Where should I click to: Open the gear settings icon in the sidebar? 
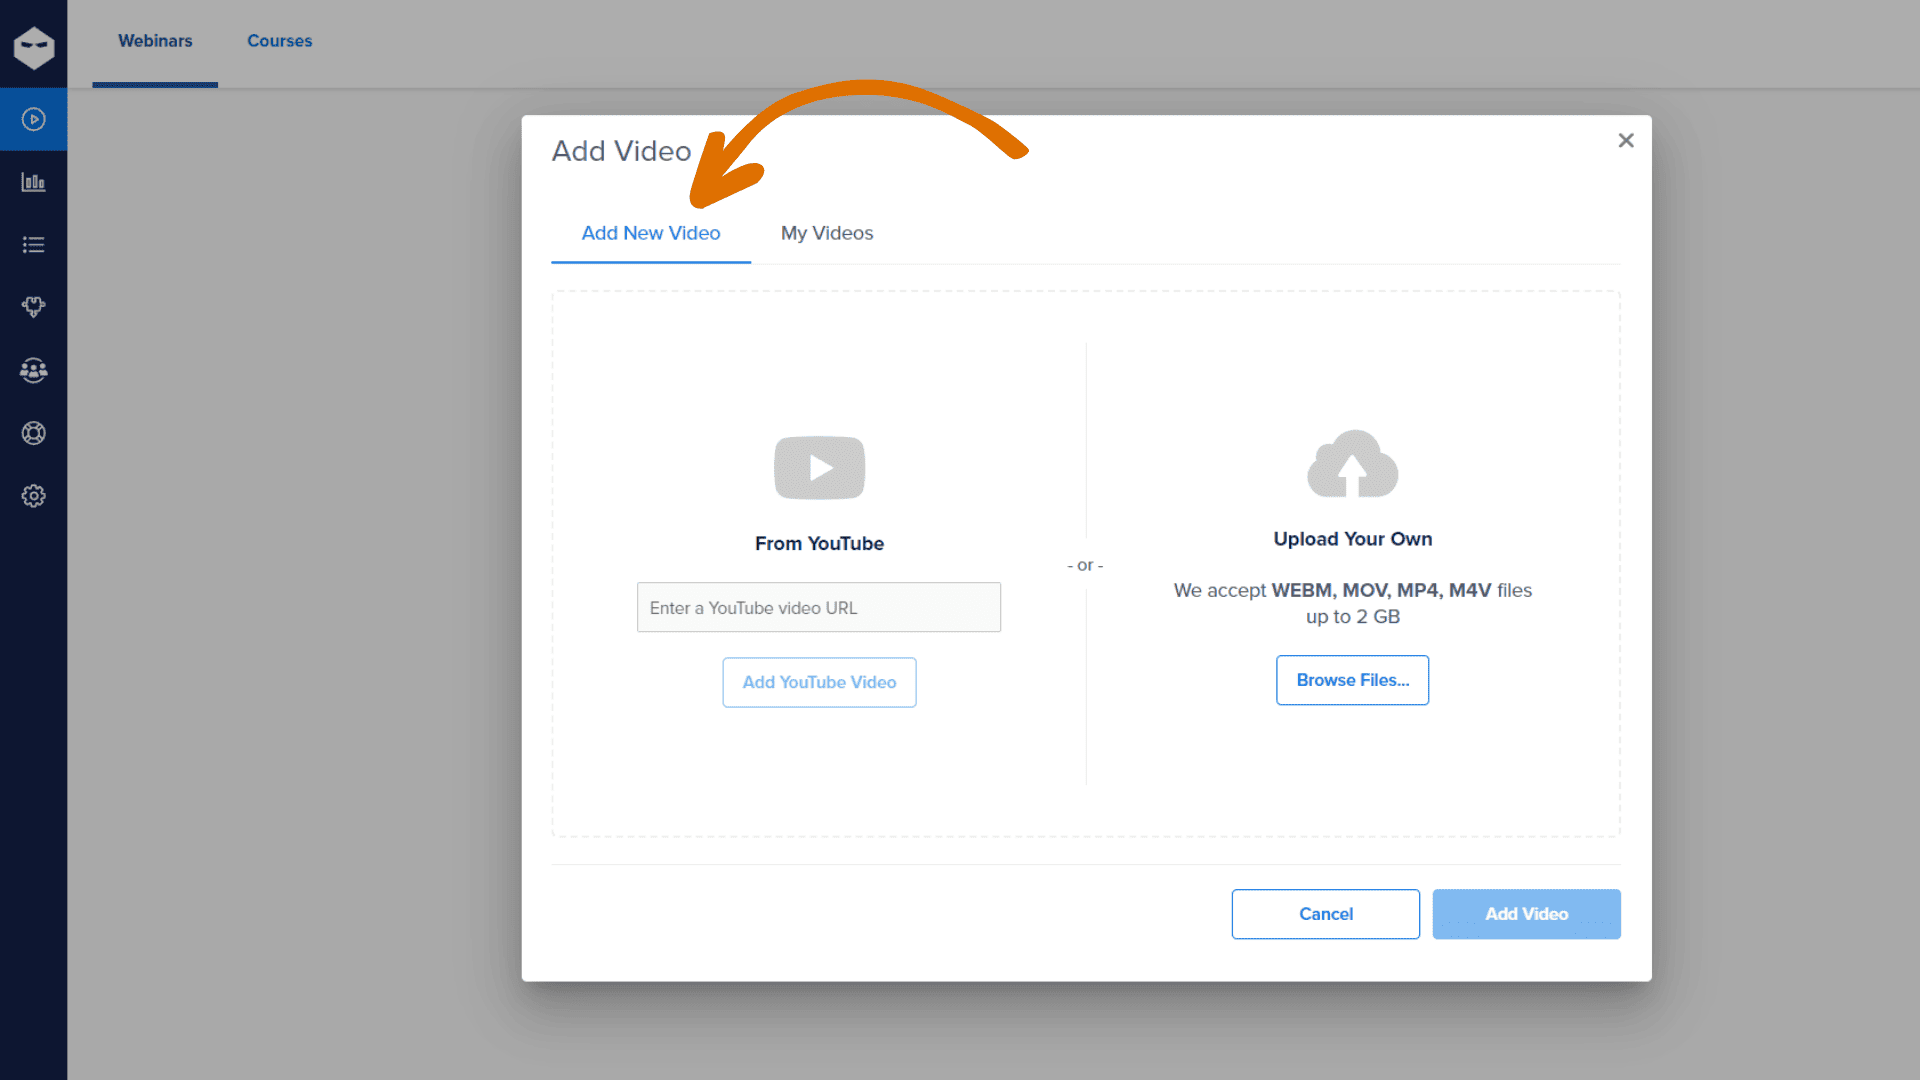click(34, 496)
